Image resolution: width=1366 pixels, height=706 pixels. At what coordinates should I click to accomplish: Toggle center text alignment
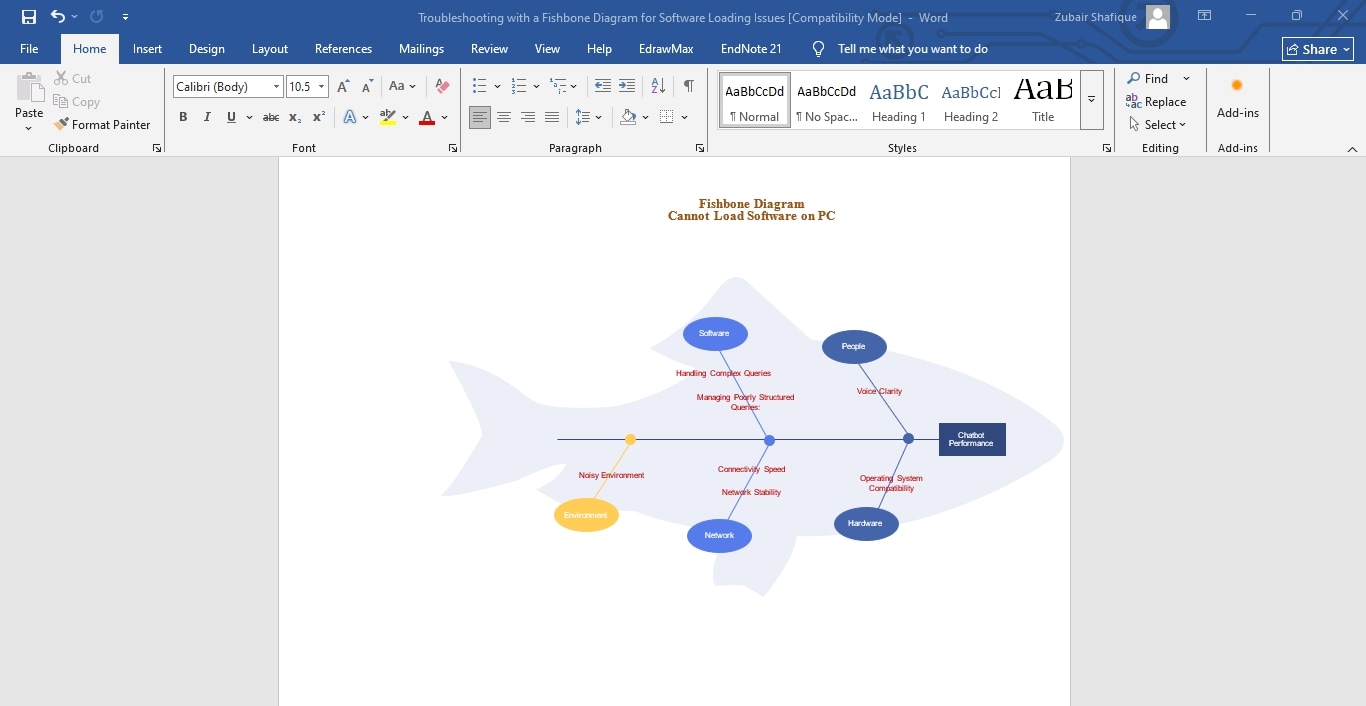click(504, 117)
